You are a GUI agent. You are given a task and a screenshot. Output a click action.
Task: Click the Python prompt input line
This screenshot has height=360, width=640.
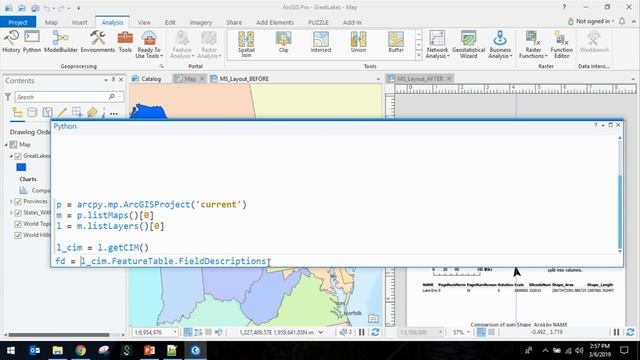pyautogui.click(x=337, y=261)
